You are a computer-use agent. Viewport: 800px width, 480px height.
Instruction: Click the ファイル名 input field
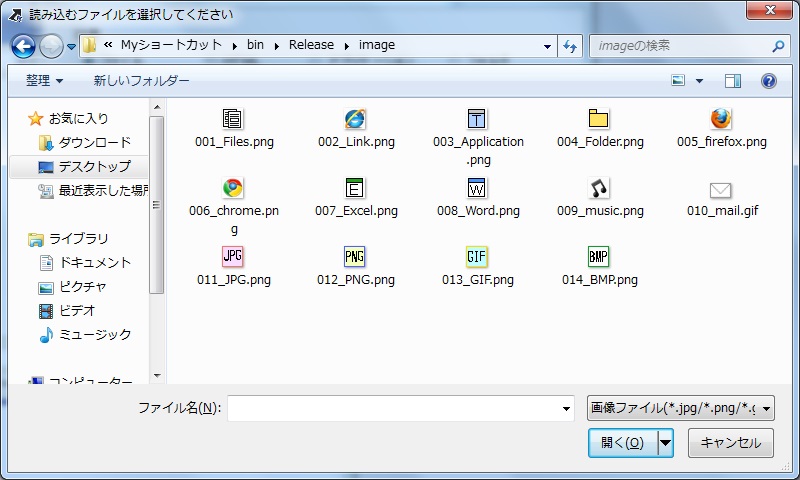point(401,409)
